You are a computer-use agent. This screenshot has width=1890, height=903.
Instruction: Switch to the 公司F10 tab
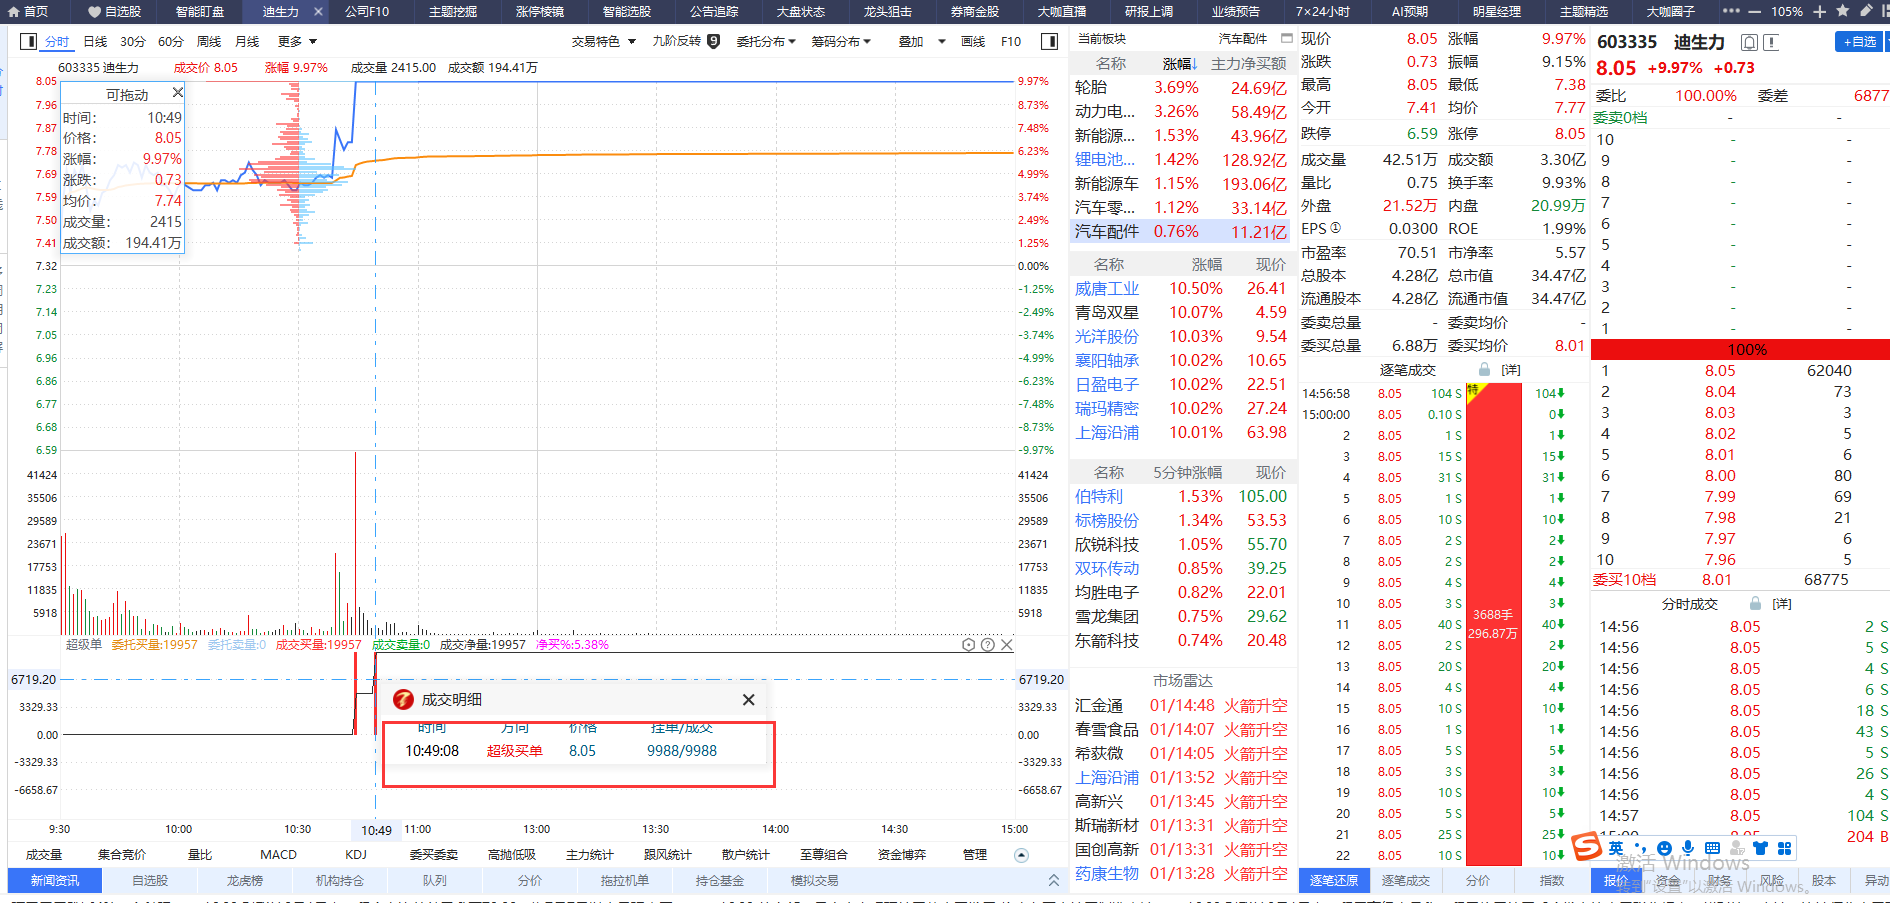[367, 12]
